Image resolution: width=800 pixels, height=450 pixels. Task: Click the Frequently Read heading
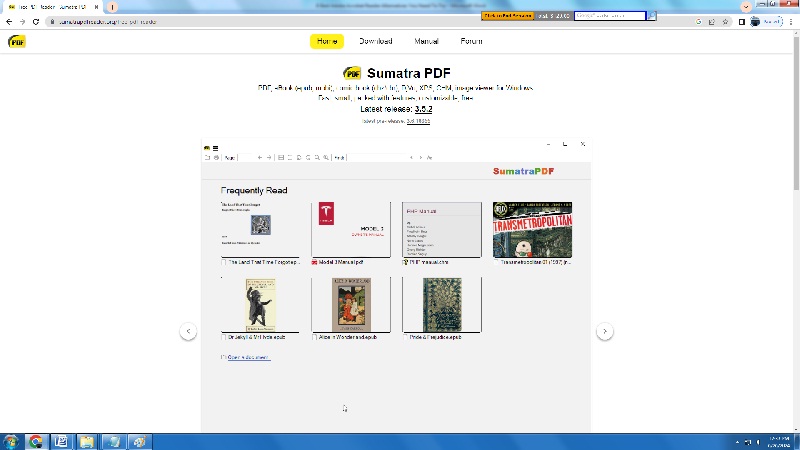254,190
